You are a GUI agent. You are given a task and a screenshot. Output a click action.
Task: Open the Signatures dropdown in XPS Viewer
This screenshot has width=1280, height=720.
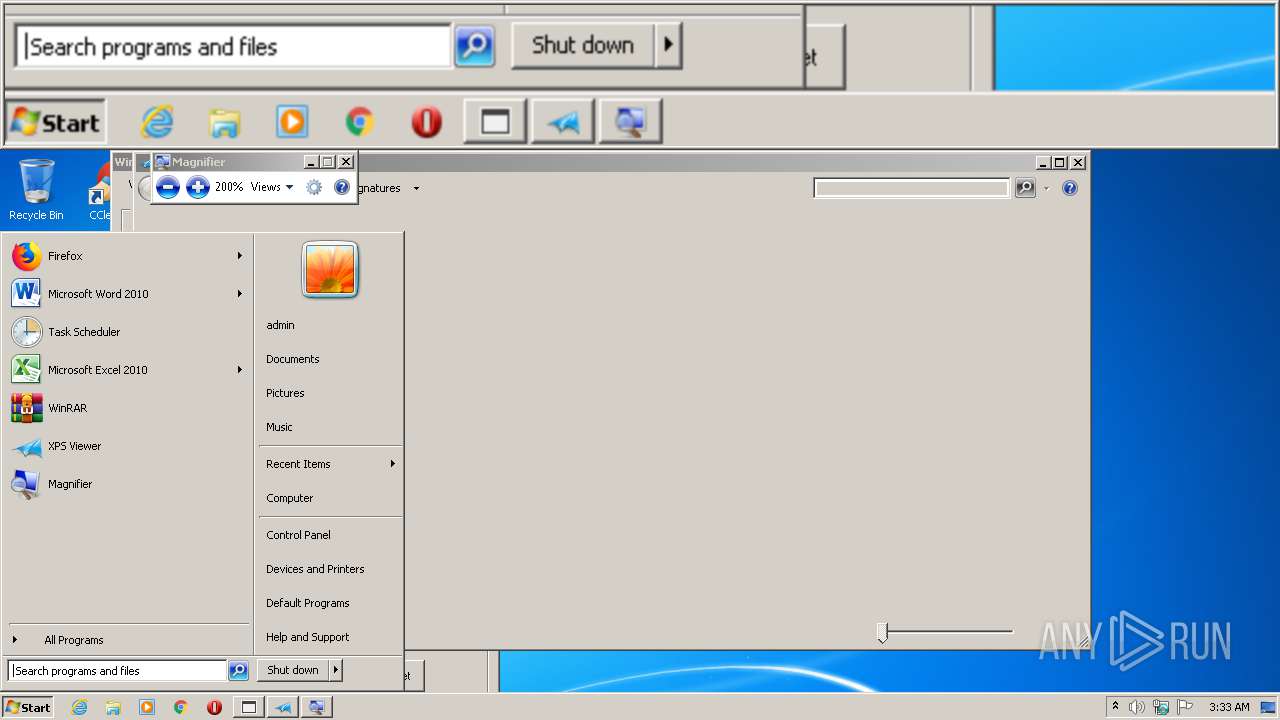(390, 188)
